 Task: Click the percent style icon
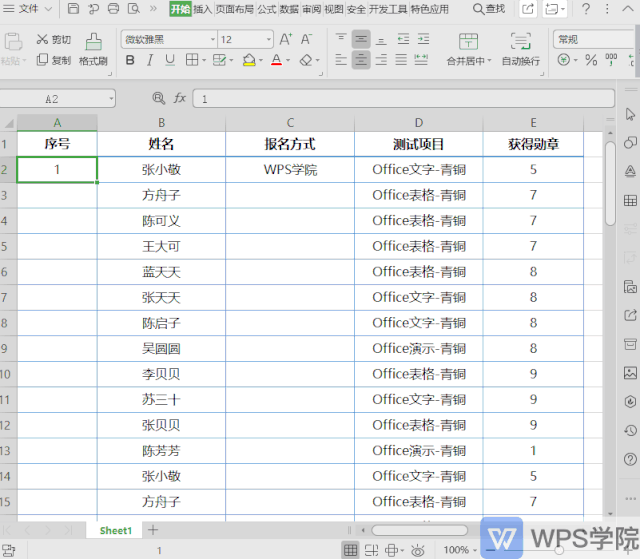click(x=591, y=60)
